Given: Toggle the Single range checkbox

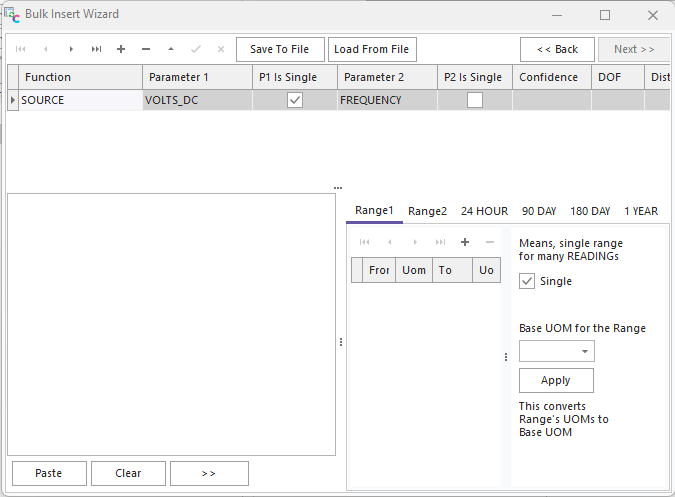Looking at the screenshot, I should (528, 281).
